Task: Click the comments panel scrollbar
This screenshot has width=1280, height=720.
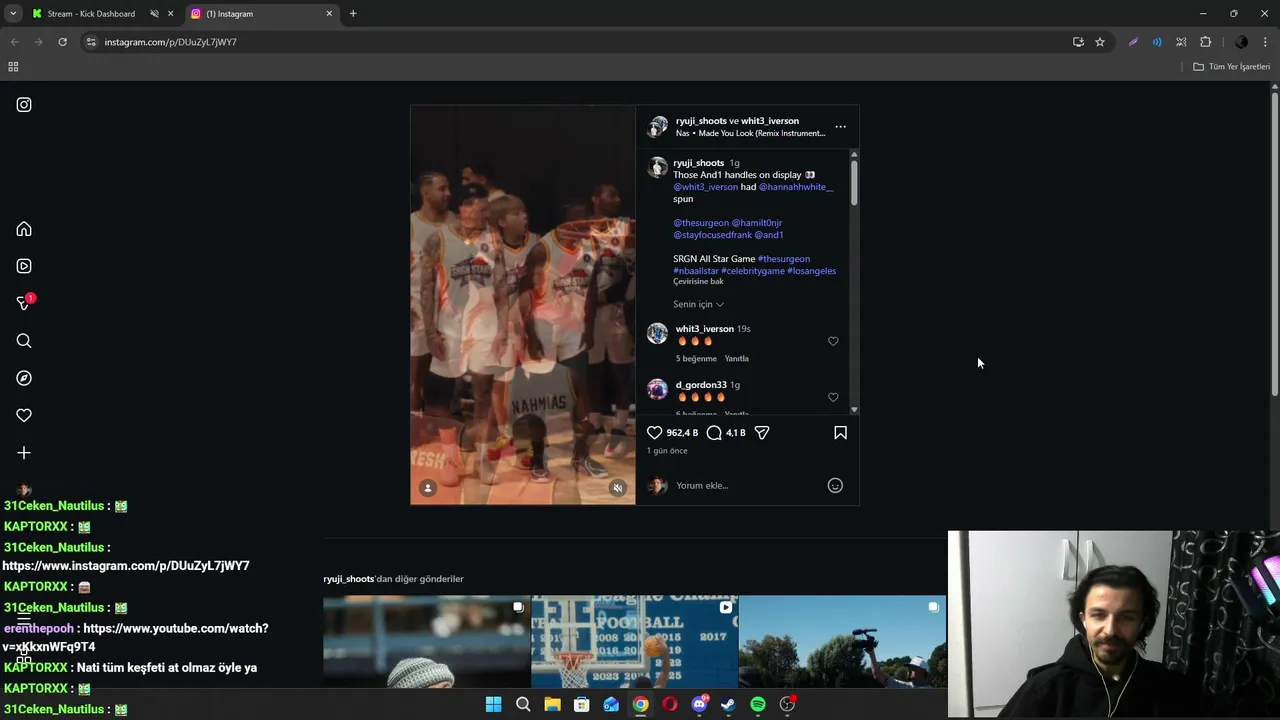Action: [854, 182]
